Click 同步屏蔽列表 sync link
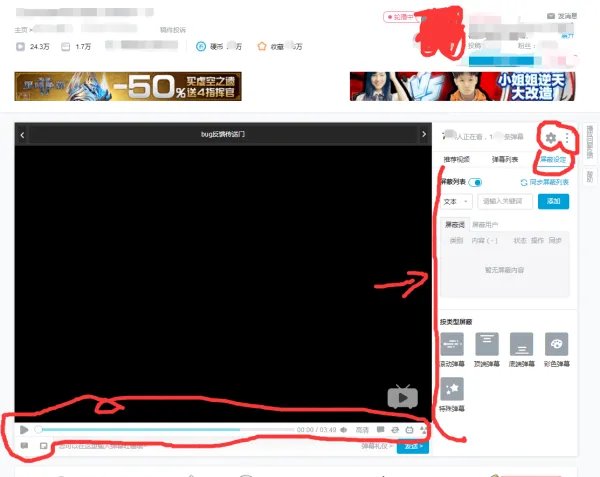This screenshot has width=600, height=477. click(545, 182)
